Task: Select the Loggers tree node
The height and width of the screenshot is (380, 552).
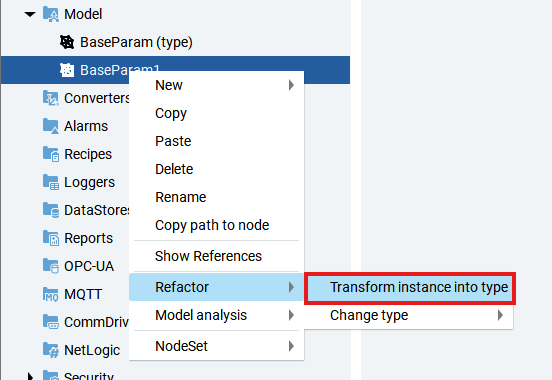Action: tap(89, 182)
